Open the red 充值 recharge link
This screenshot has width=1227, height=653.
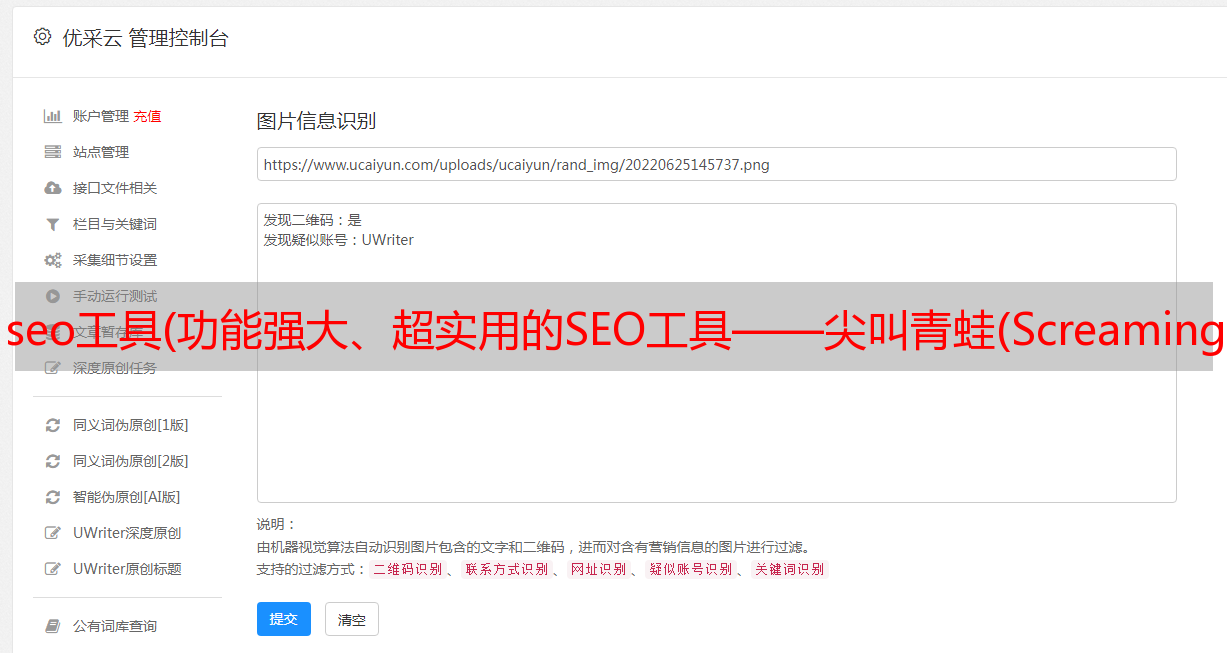coord(147,116)
